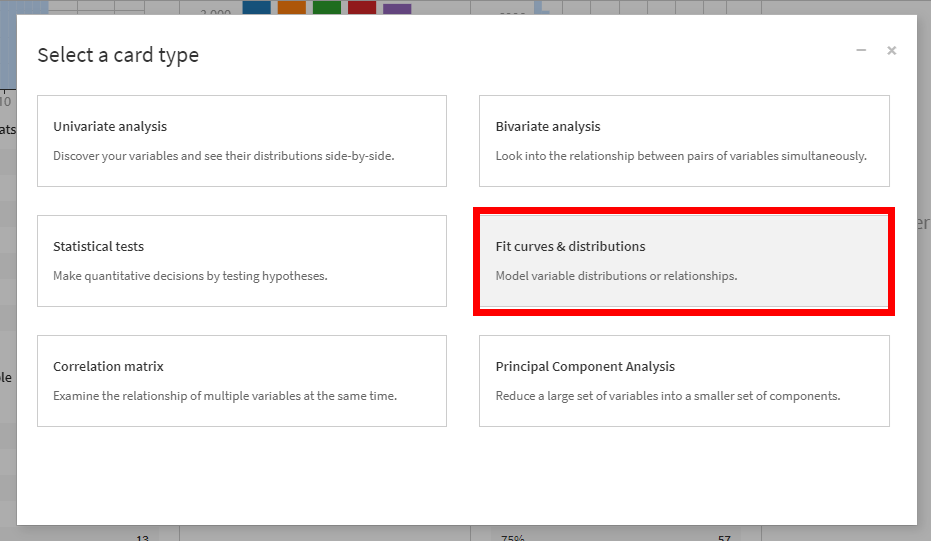Click 'Make quantitative decisions' description text

190,276
